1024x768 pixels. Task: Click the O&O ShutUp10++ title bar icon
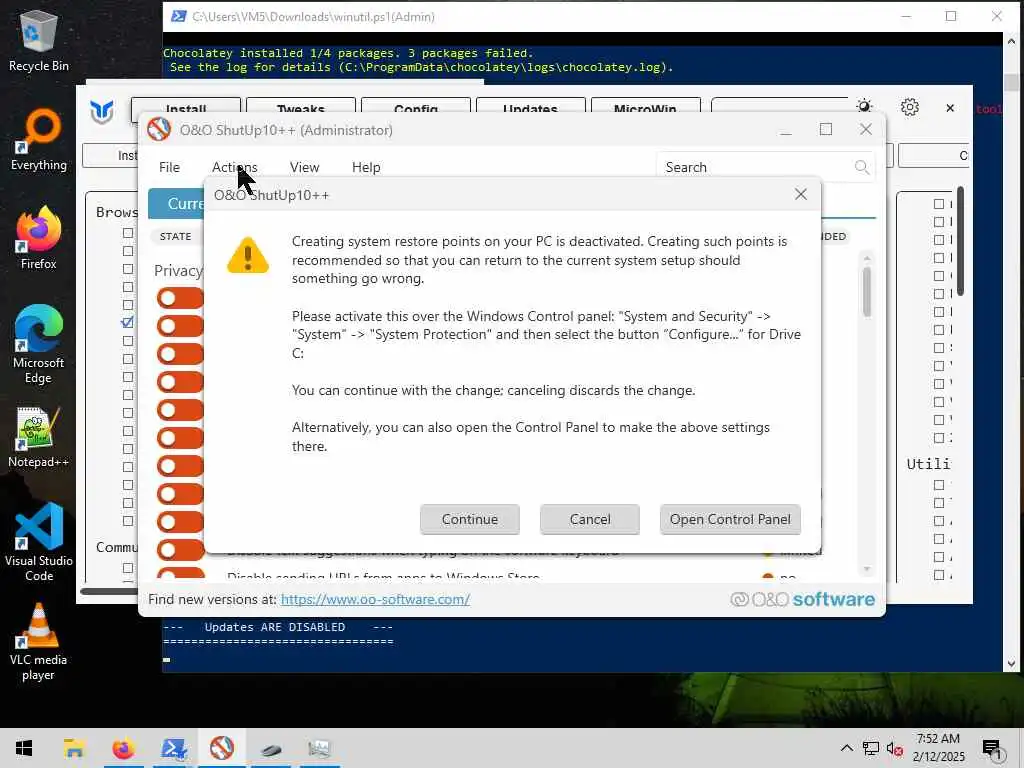point(159,129)
